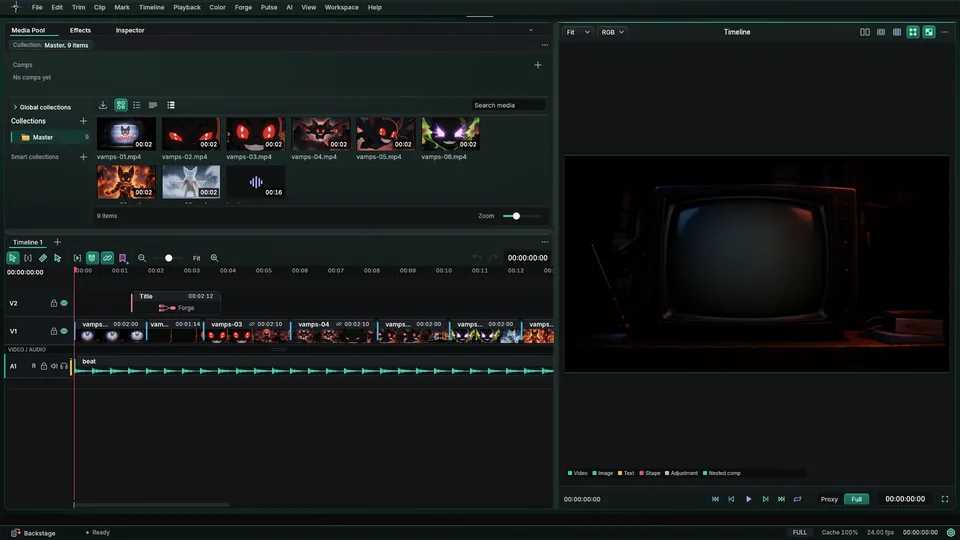
Task: Click the play-in-brackets tool in timeline toolbar
Action: click(77, 258)
